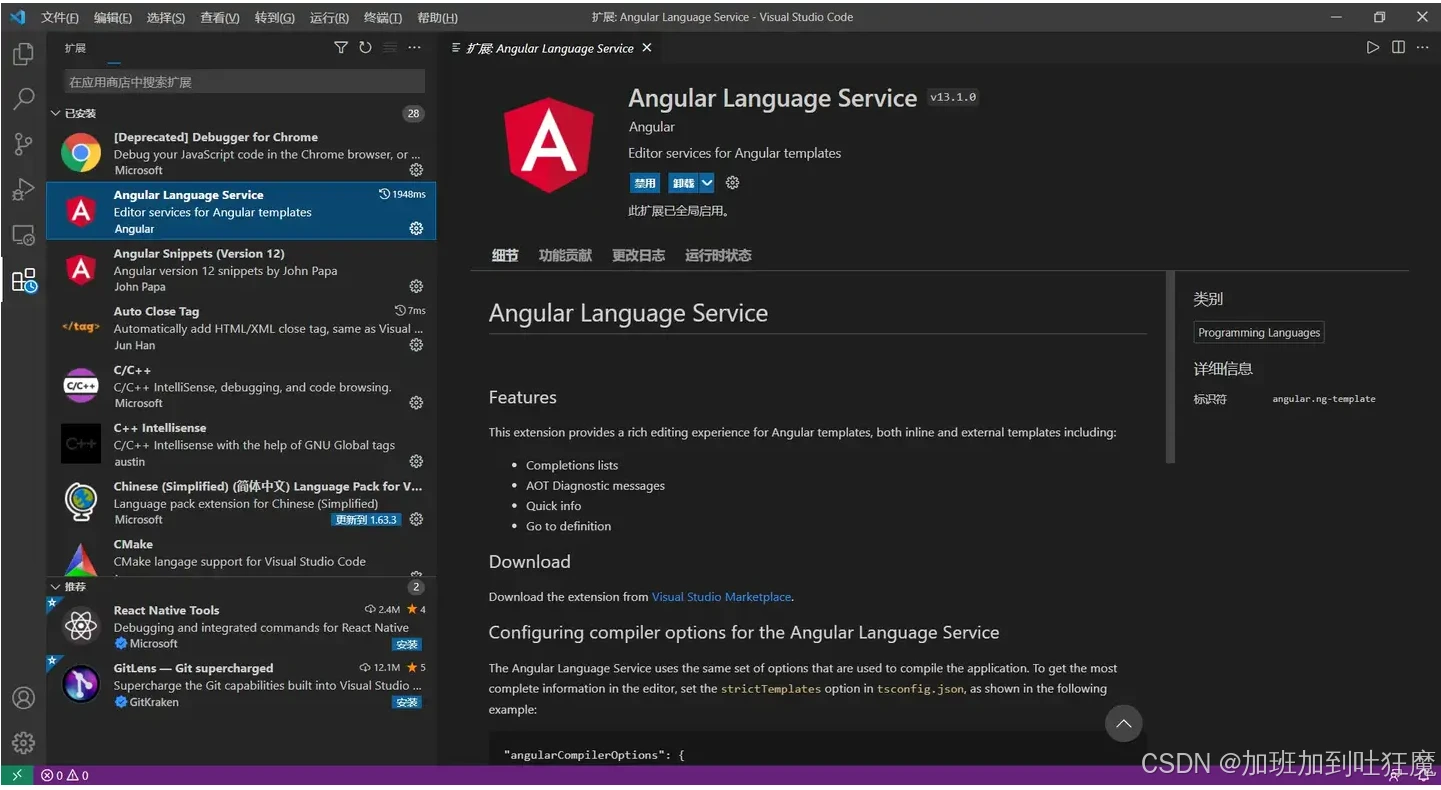Click gear for Angular Language Service in list
1441x790 pixels.
(x=416, y=228)
